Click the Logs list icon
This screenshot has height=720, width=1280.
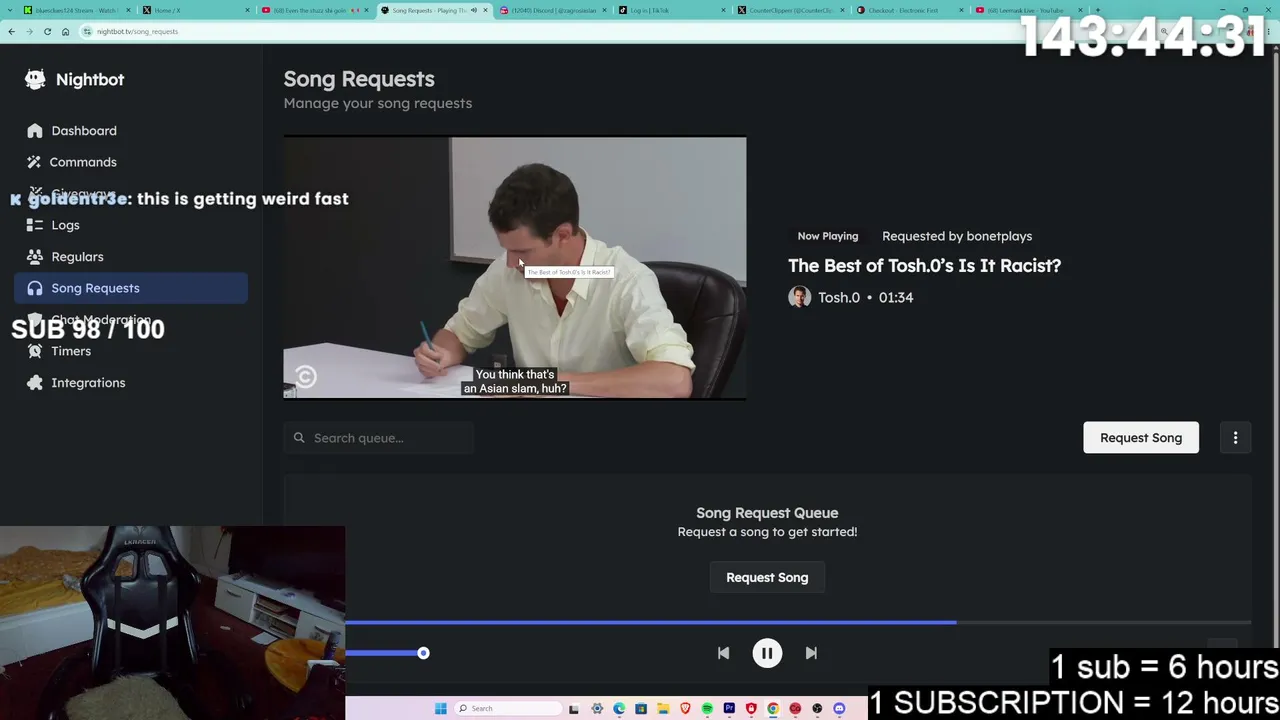pyautogui.click(x=35, y=225)
